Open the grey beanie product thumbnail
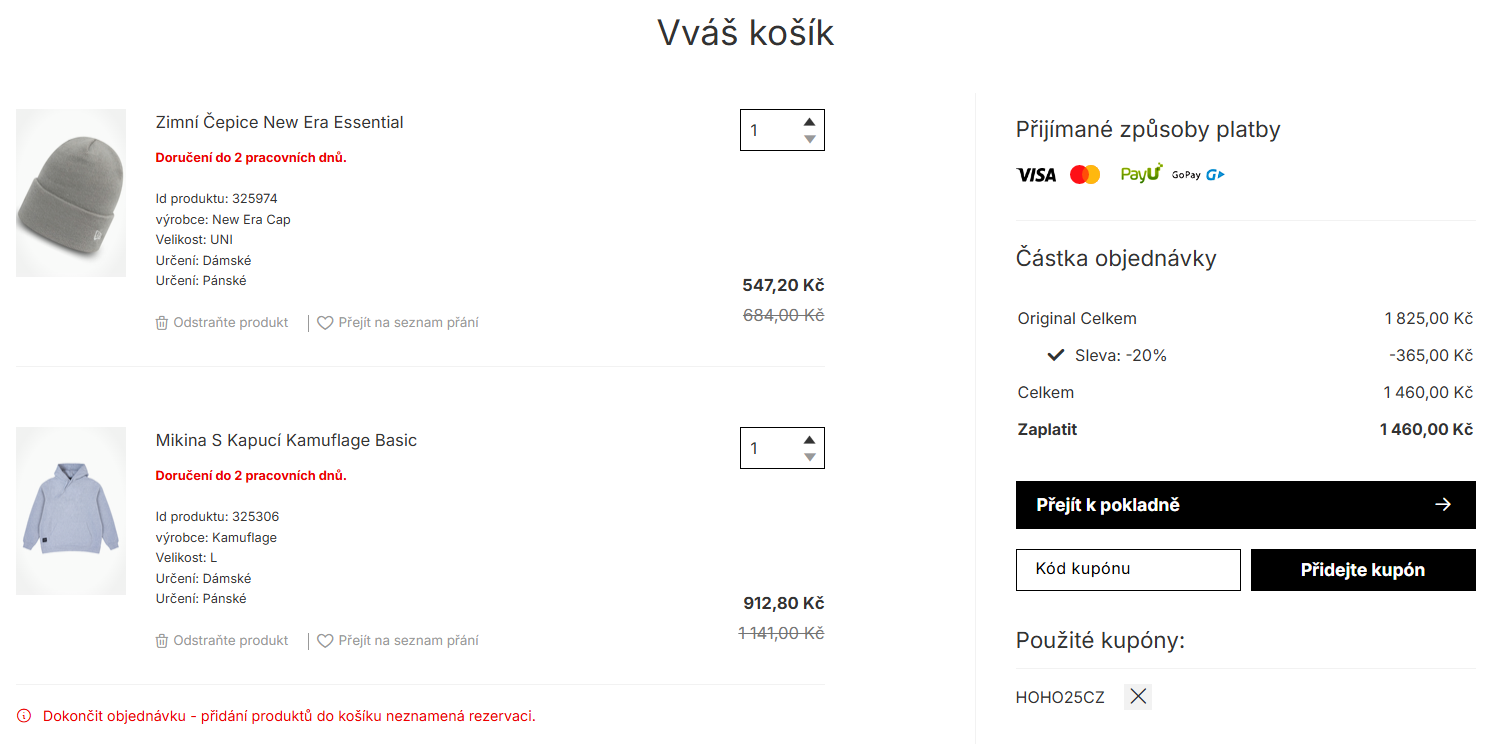Screen dimensions: 1489x744 pyautogui.click(x=71, y=193)
